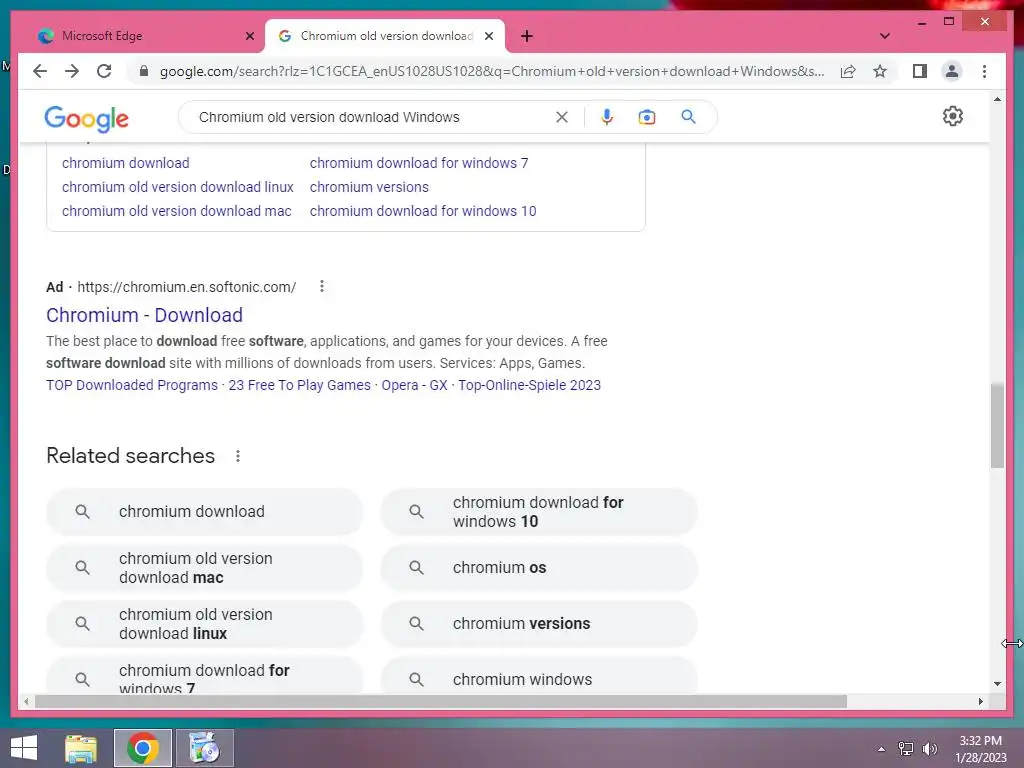The height and width of the screenshot is (768, 1024).
Task: Select related search 'chromium os'
Action: point(539,568)
